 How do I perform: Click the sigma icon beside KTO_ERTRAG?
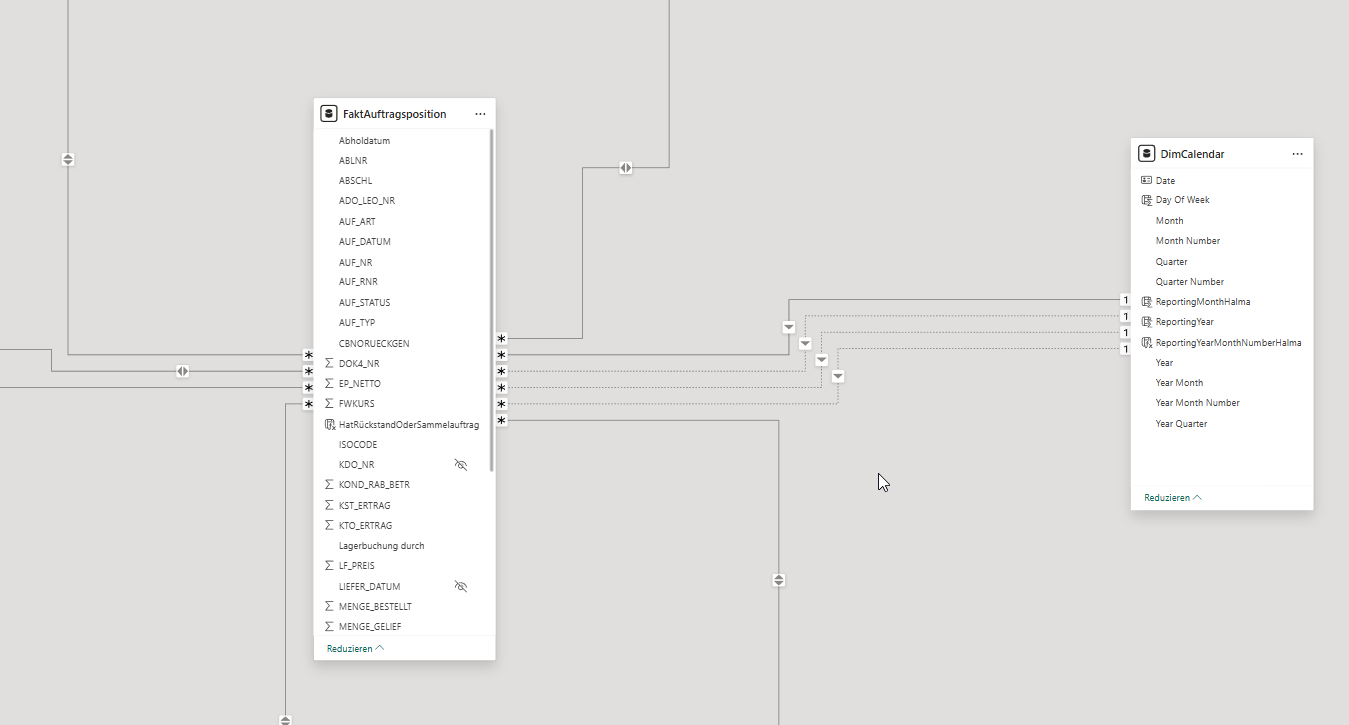329,525
